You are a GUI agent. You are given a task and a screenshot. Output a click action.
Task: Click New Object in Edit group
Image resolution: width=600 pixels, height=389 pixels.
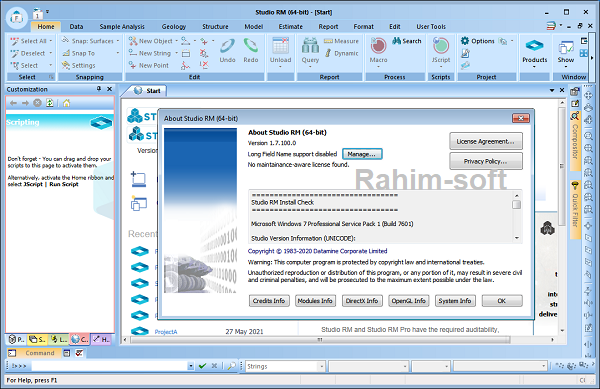(151, 41)
